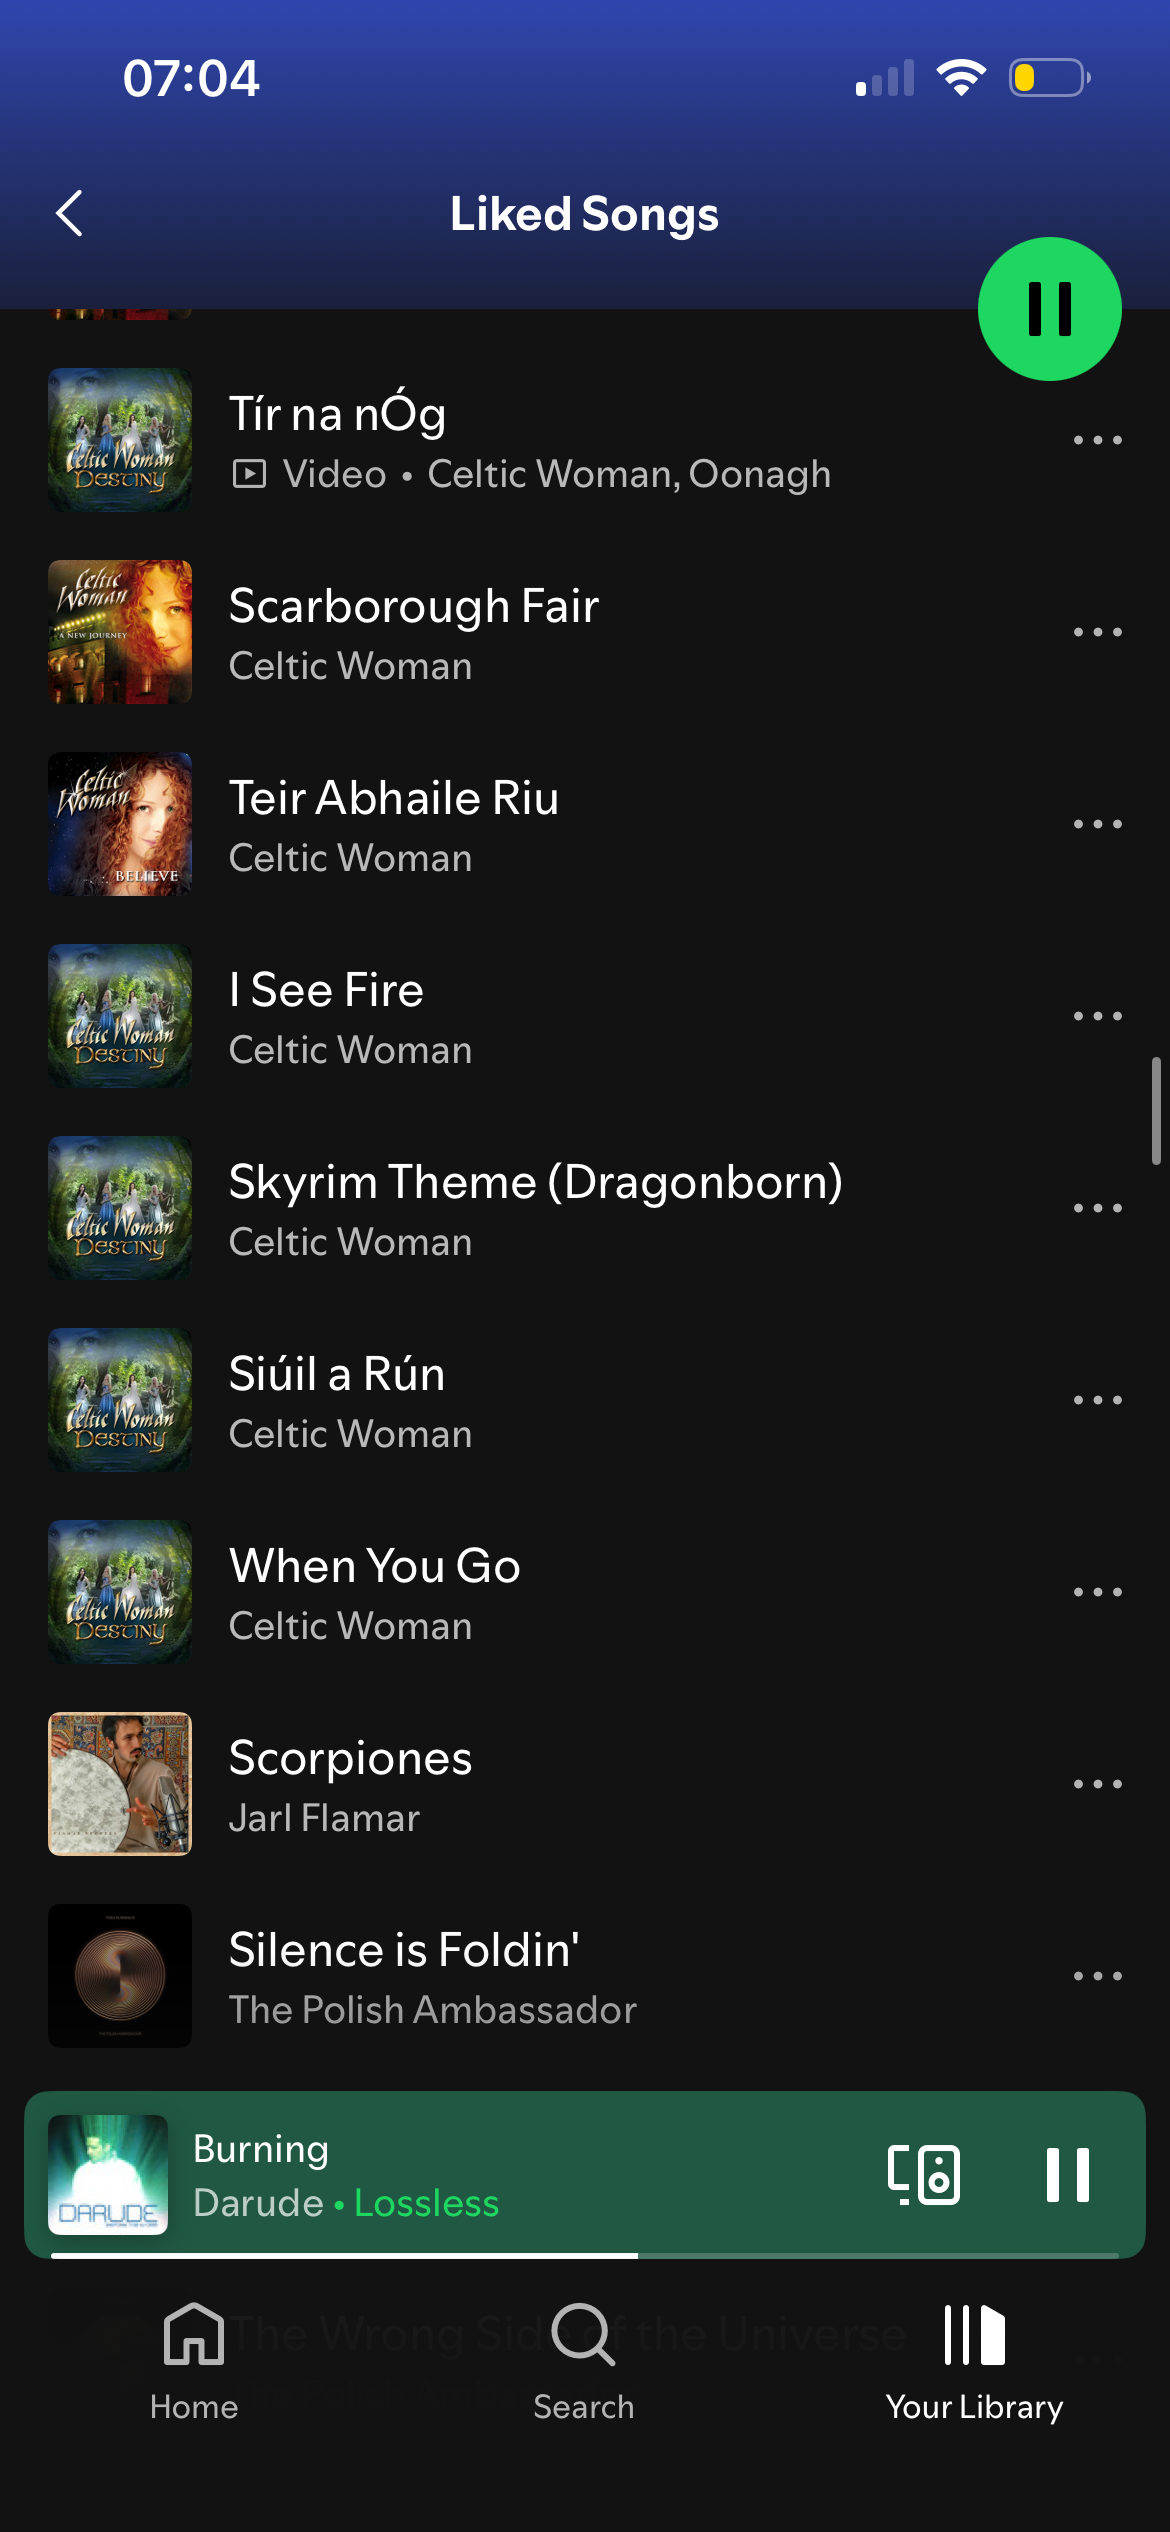
Task: Tap the video icon under Tír na nÓg
Action: (x=249, y=474)
